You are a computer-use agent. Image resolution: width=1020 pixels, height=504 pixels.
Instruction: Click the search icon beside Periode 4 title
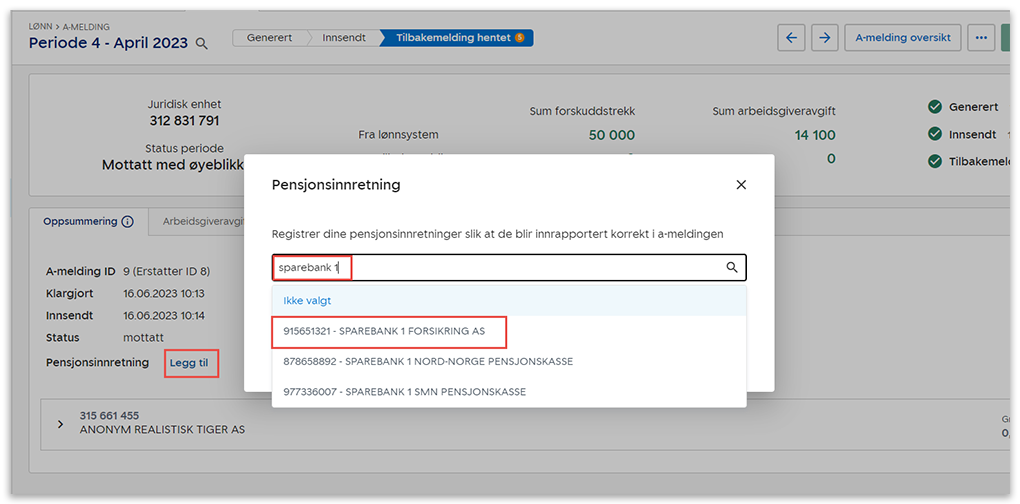click(x=202, y=43)
